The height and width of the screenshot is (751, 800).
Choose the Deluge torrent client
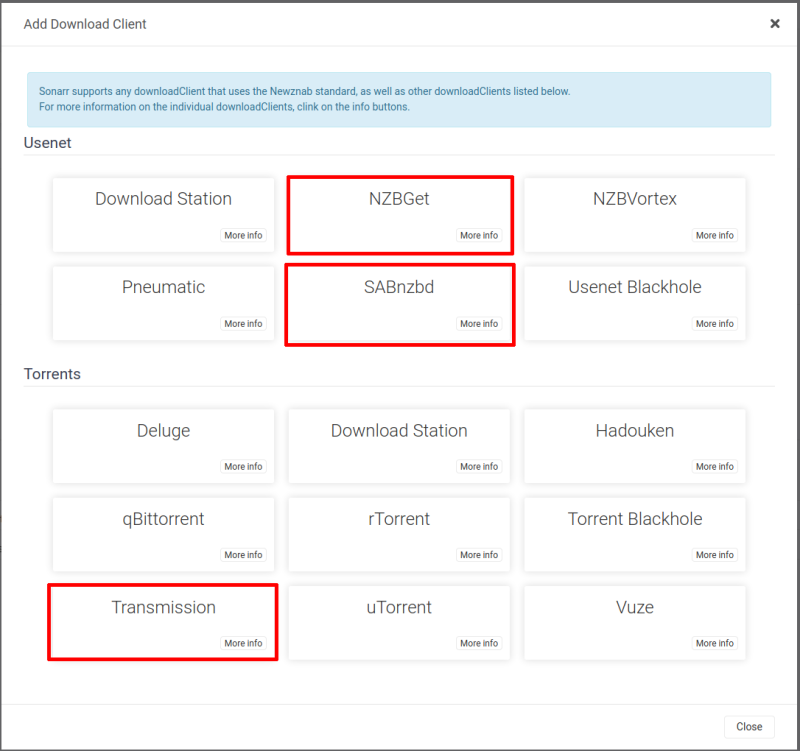163,446
